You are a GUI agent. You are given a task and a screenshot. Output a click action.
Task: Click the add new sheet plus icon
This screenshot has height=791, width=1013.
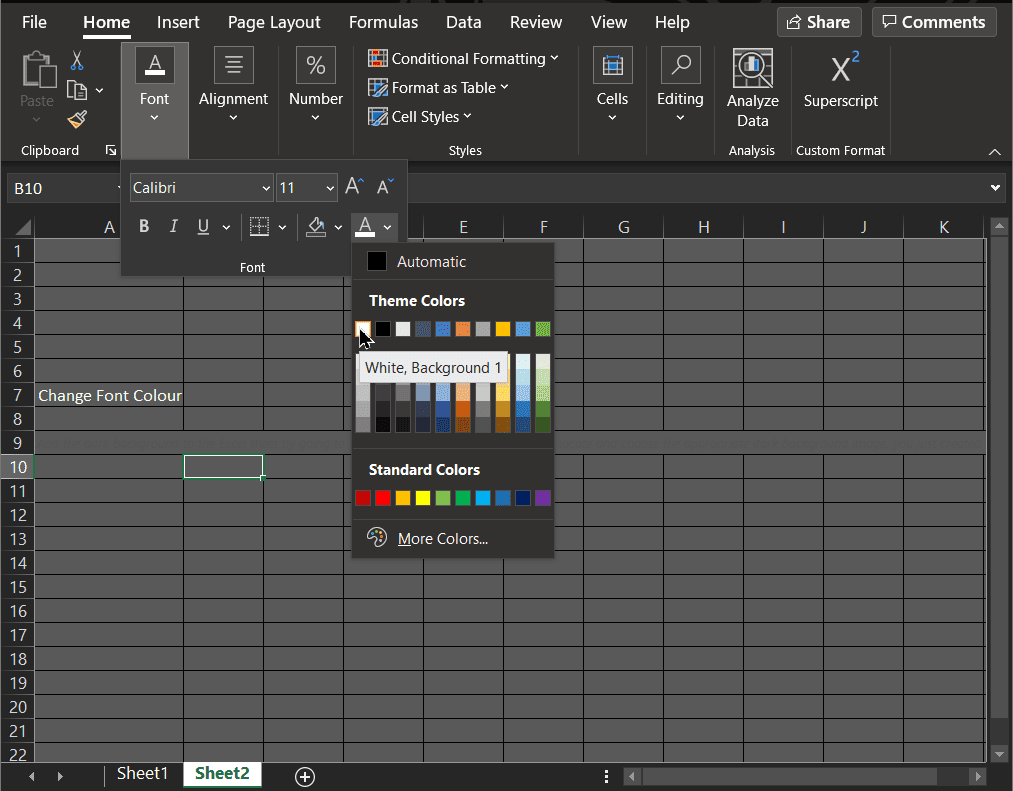(305, 776)
